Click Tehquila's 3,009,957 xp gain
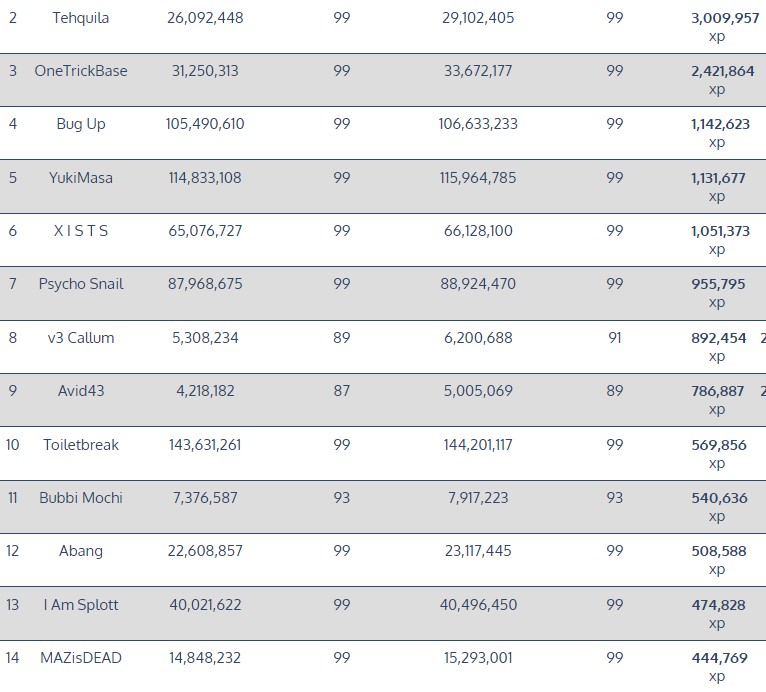This screenshot has height=692, width=766. (x=725, y=18)
